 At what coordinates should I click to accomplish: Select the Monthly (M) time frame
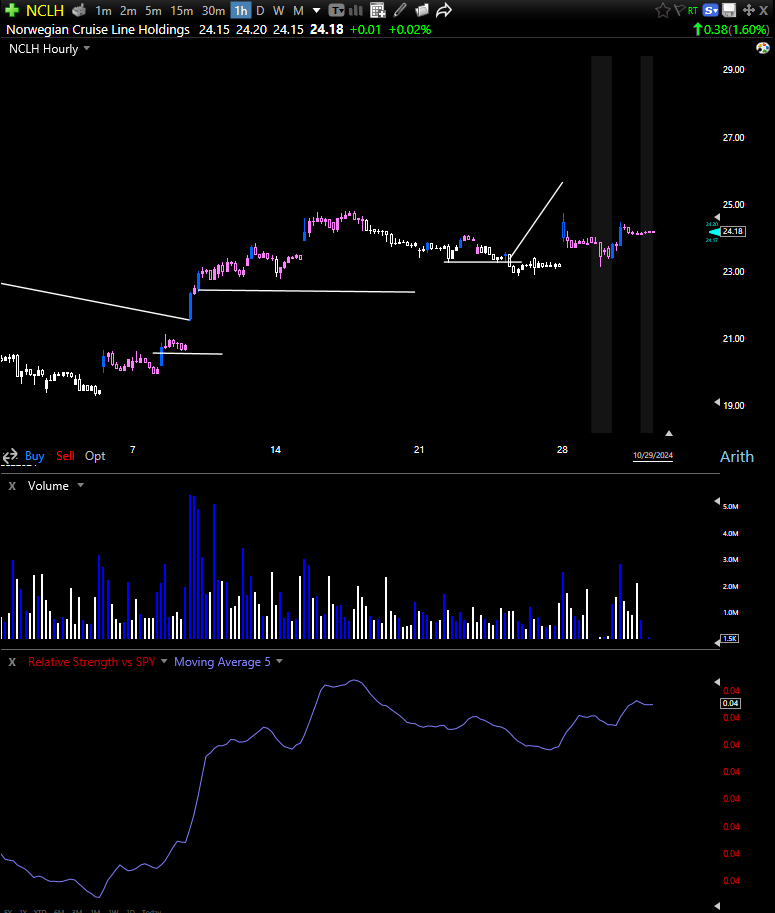coord(298,10)
